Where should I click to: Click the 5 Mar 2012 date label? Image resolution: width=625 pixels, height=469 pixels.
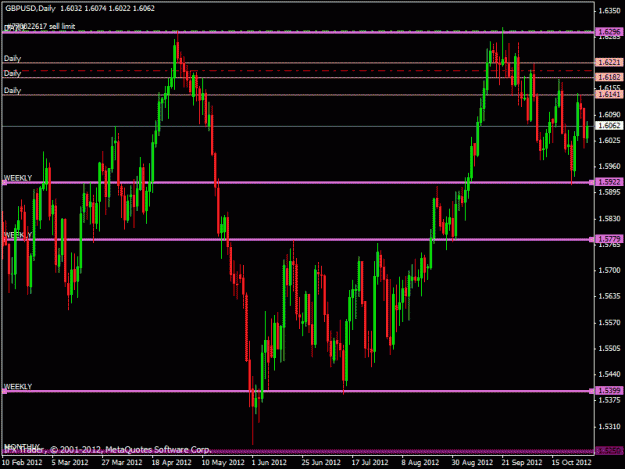coord(70,462)
